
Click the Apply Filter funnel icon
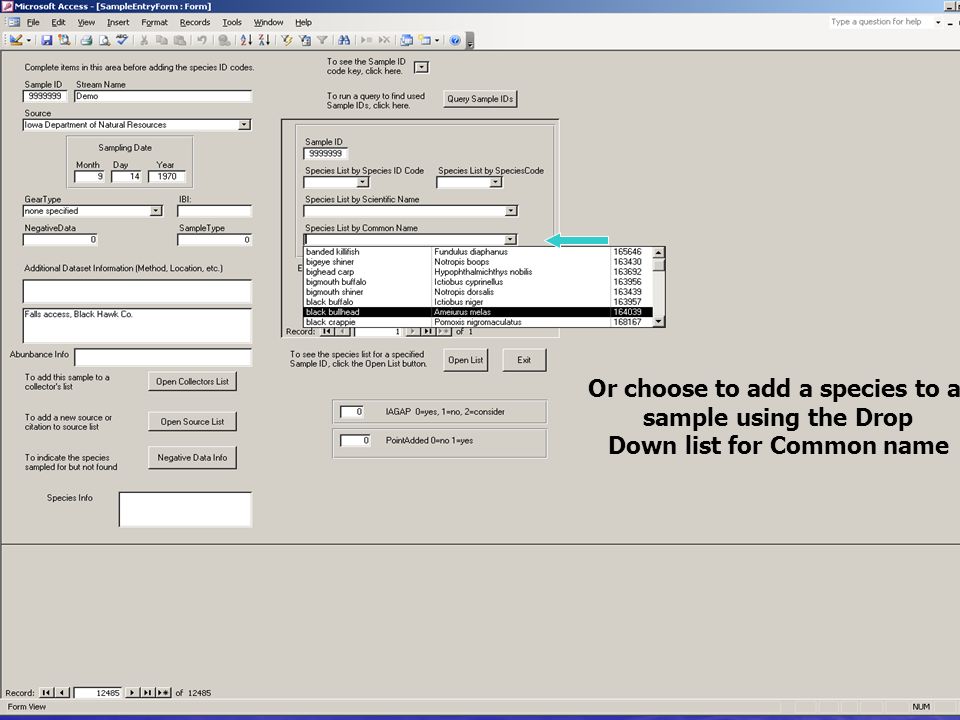[x=322, y=40]
